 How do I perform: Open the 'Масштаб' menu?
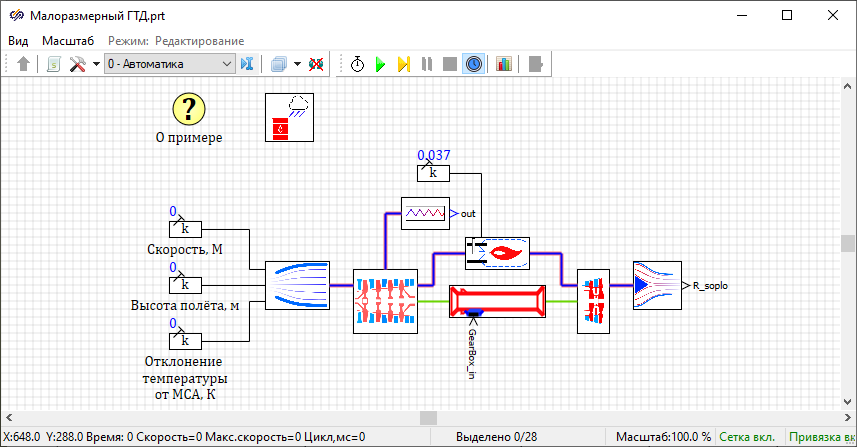(x=68, y=41)
